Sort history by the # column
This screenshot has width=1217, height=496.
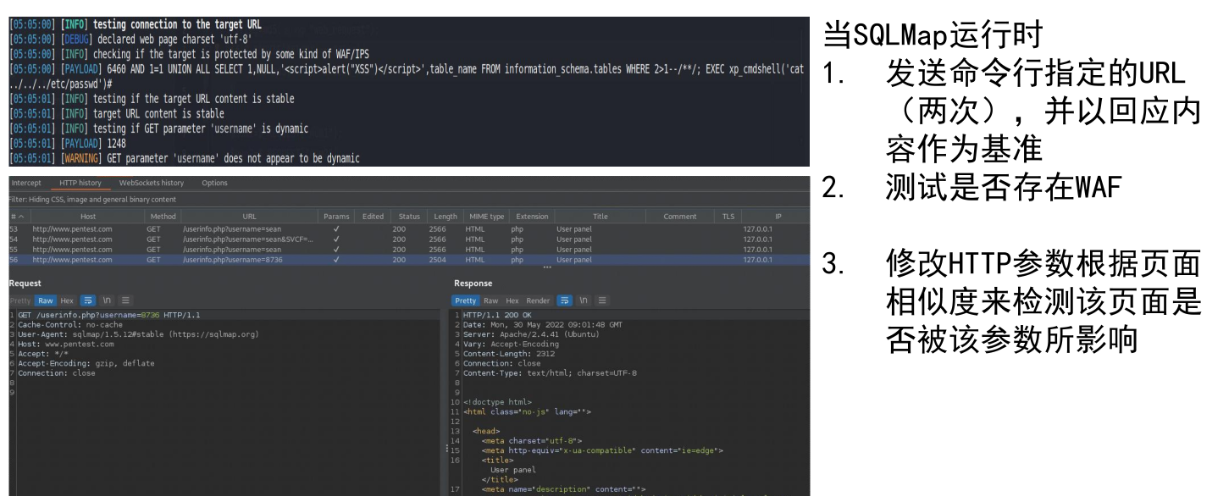12,217
